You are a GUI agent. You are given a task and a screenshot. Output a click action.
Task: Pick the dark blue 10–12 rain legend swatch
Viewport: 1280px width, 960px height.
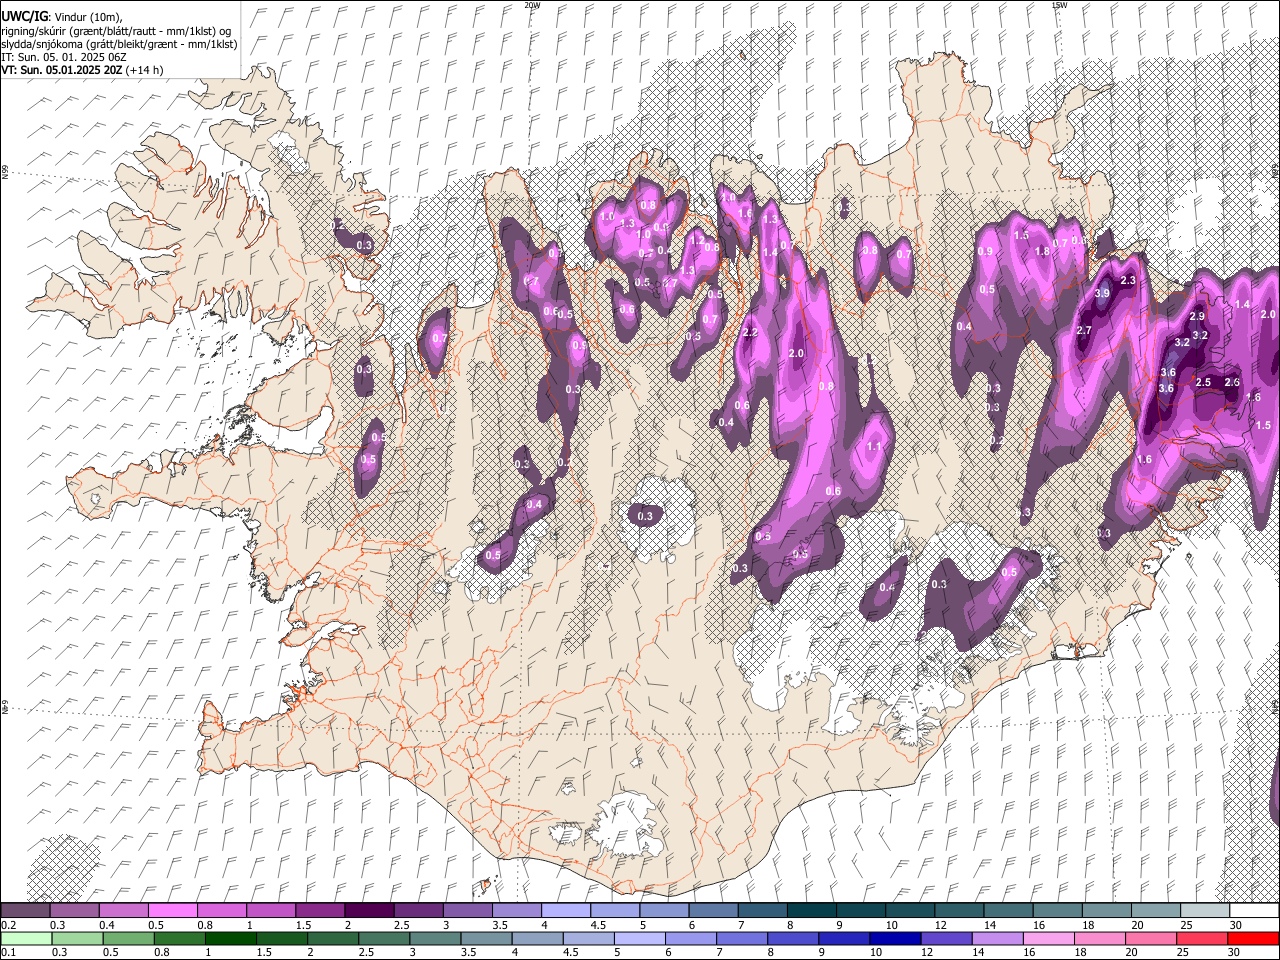point(894,938)
